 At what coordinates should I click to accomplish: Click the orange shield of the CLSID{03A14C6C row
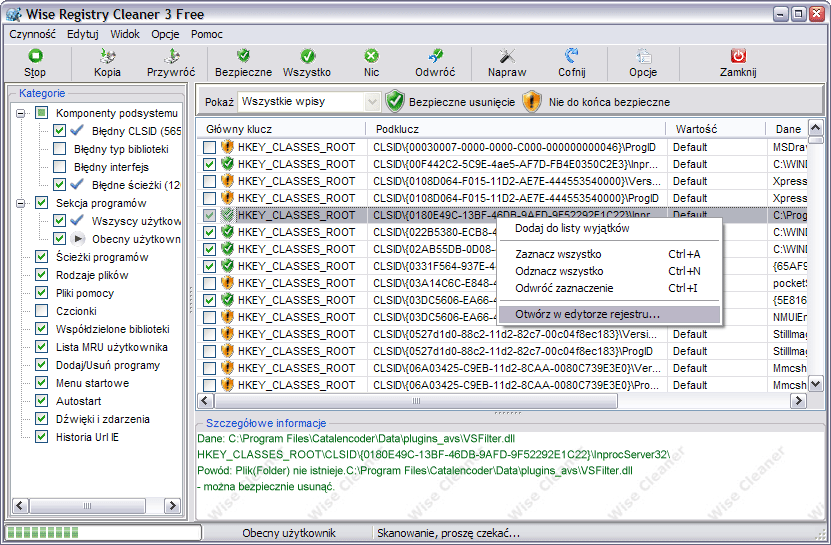(227, 283)
